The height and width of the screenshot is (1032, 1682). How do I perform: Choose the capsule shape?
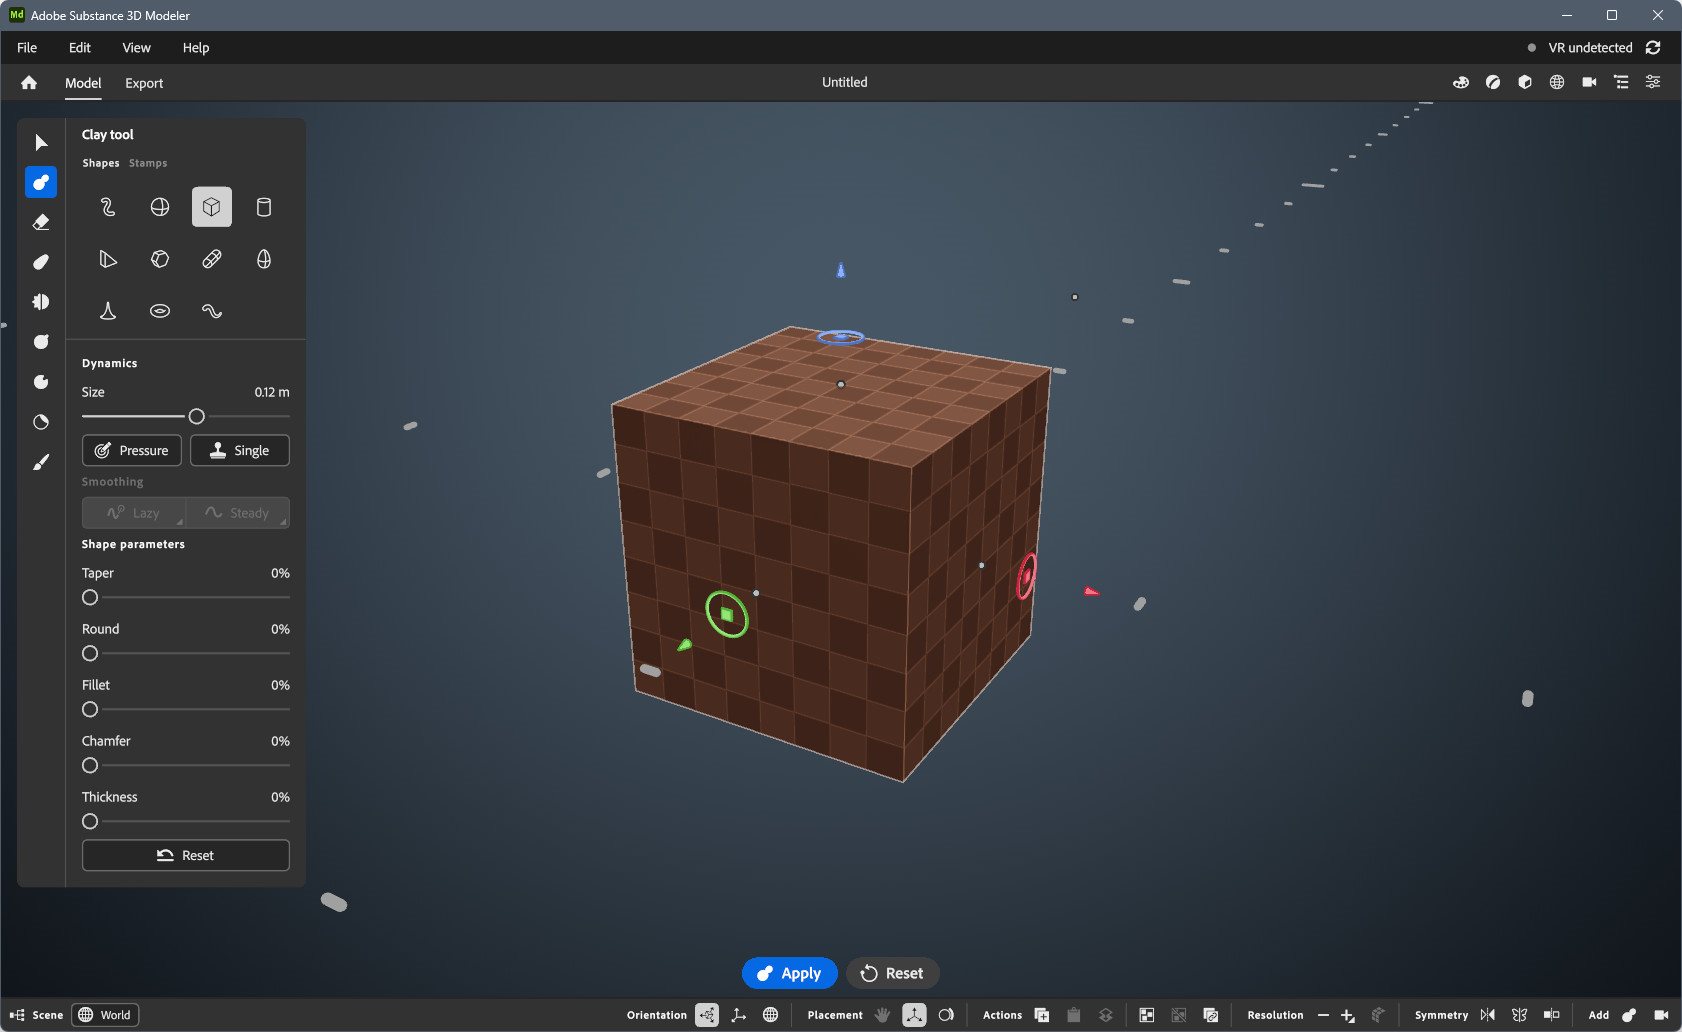coord(212,259)
